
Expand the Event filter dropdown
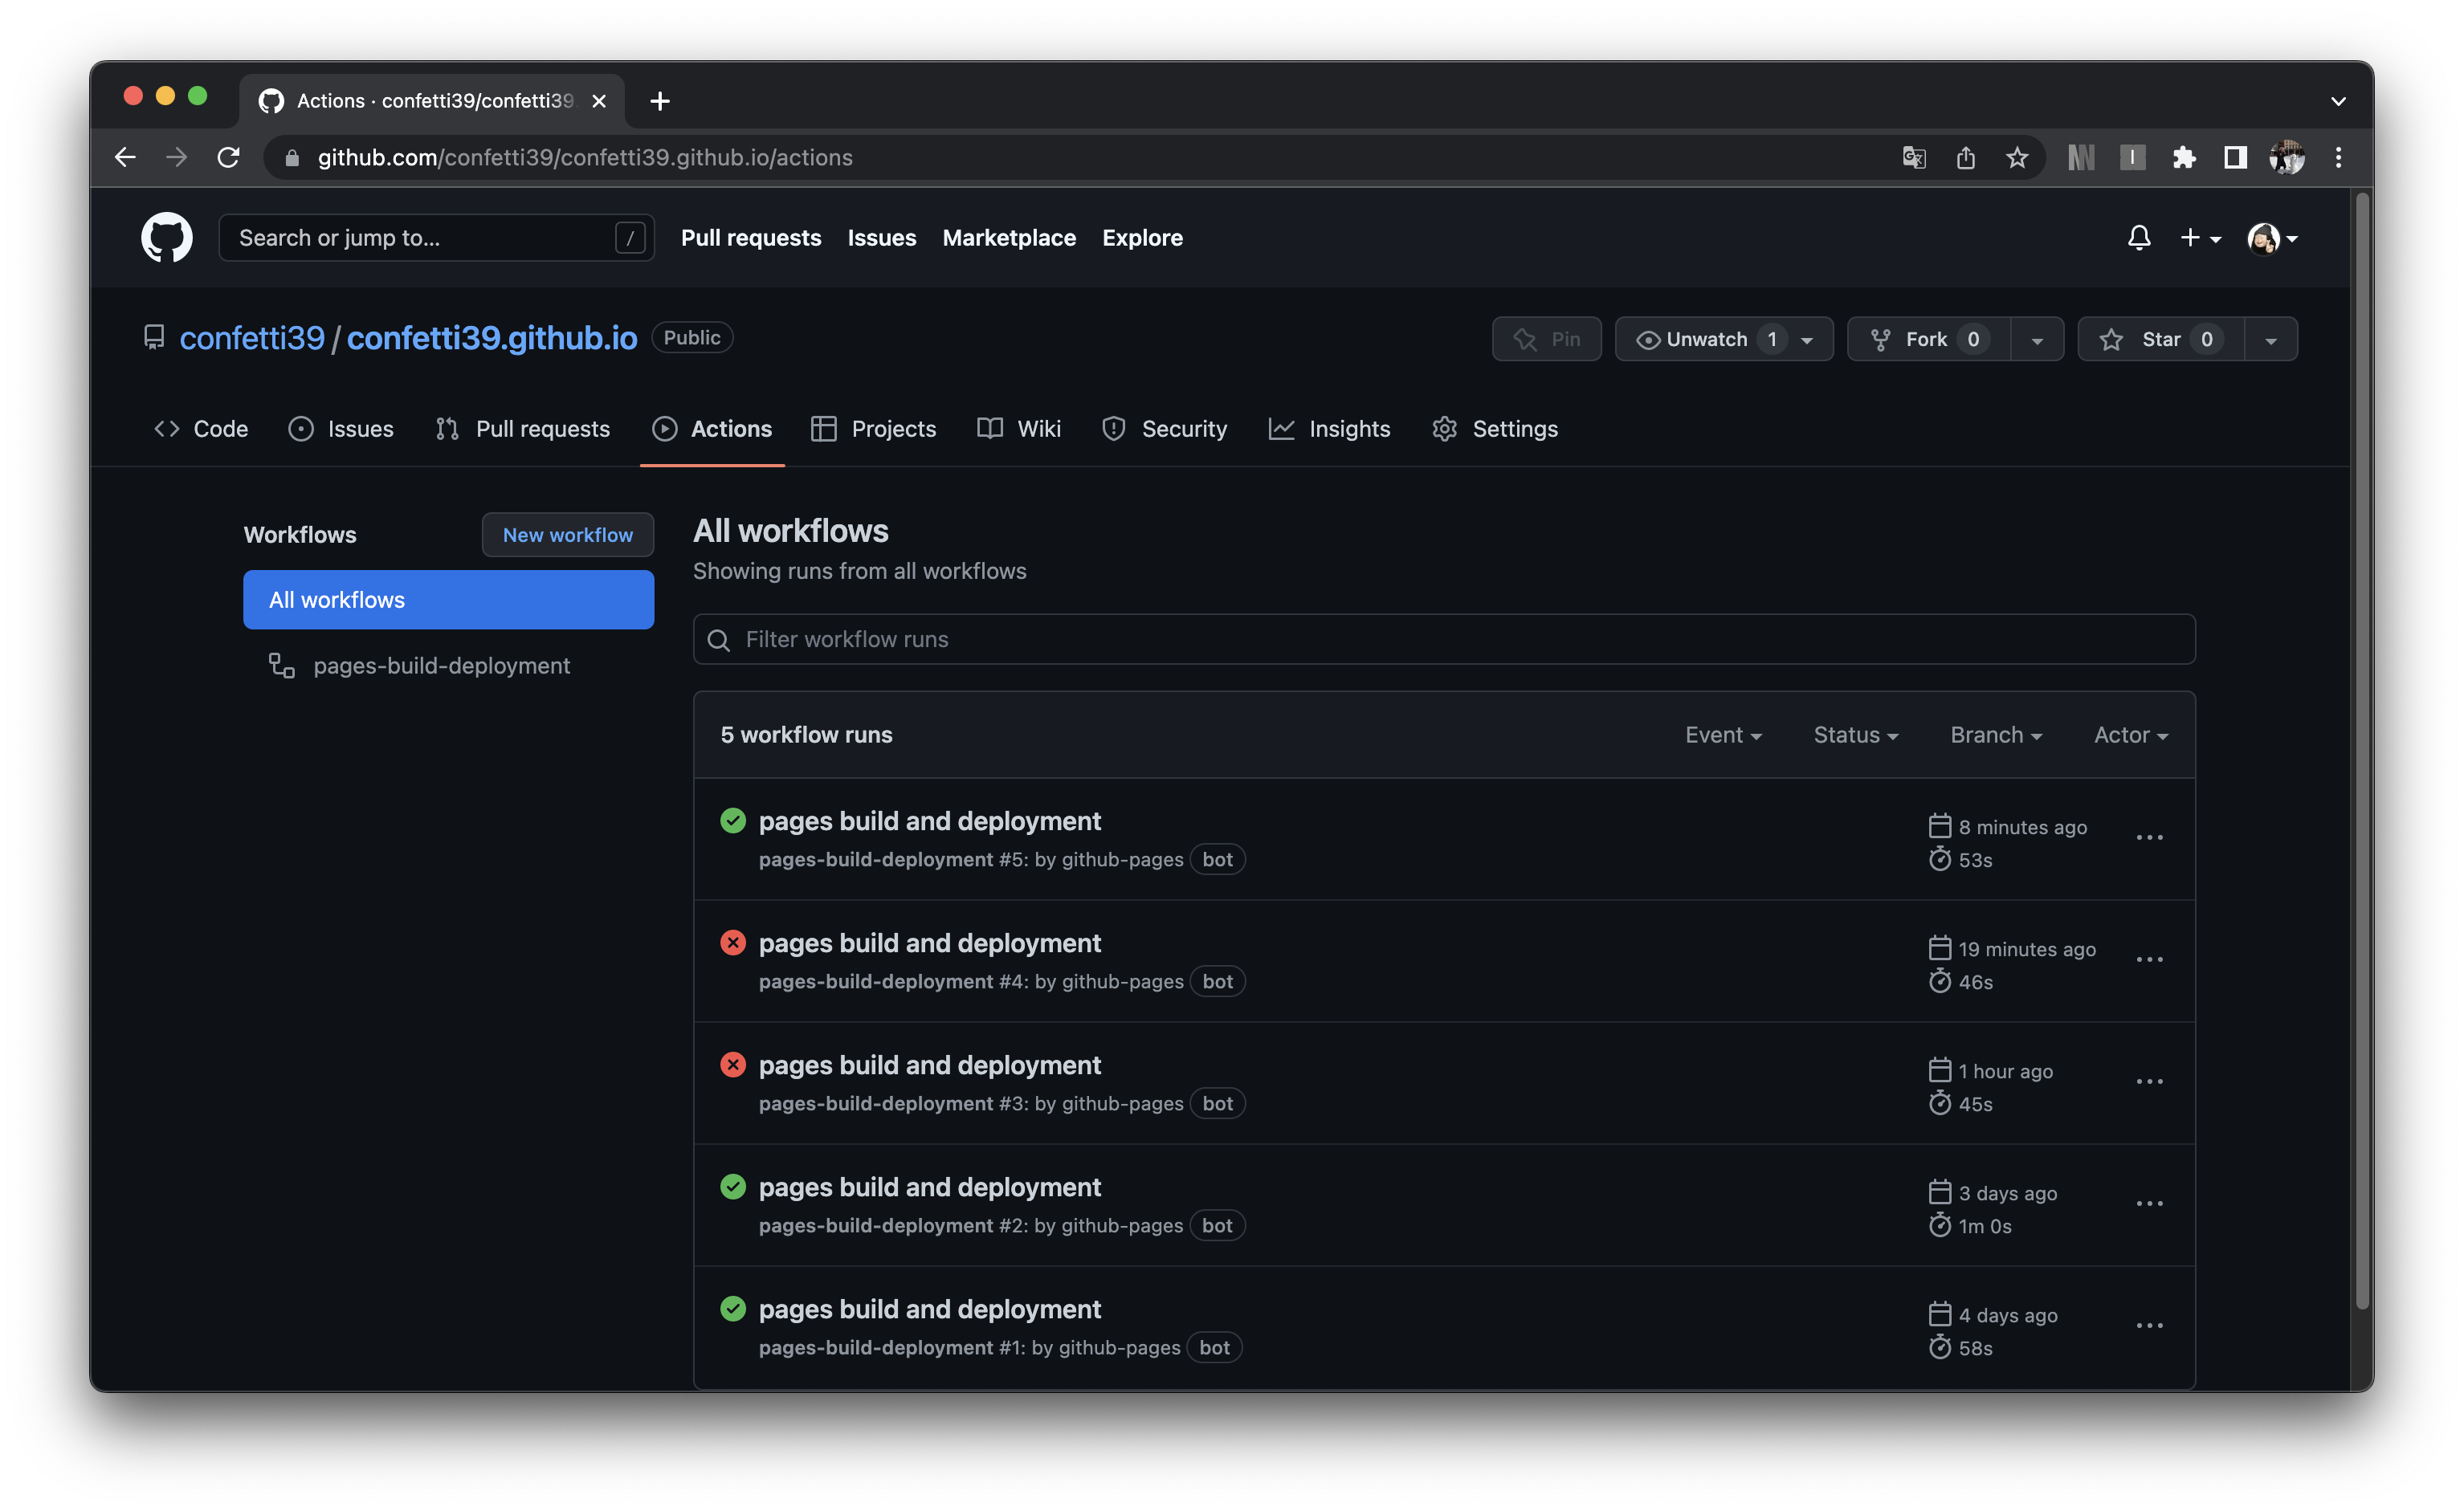1723,736
